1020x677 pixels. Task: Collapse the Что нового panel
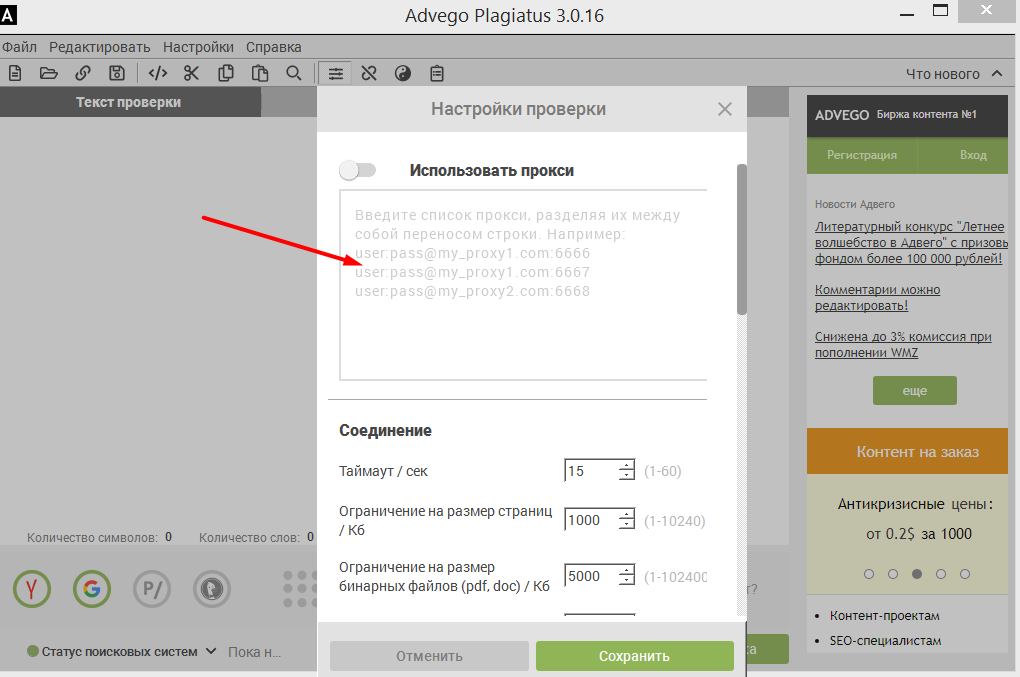point(997,73)
